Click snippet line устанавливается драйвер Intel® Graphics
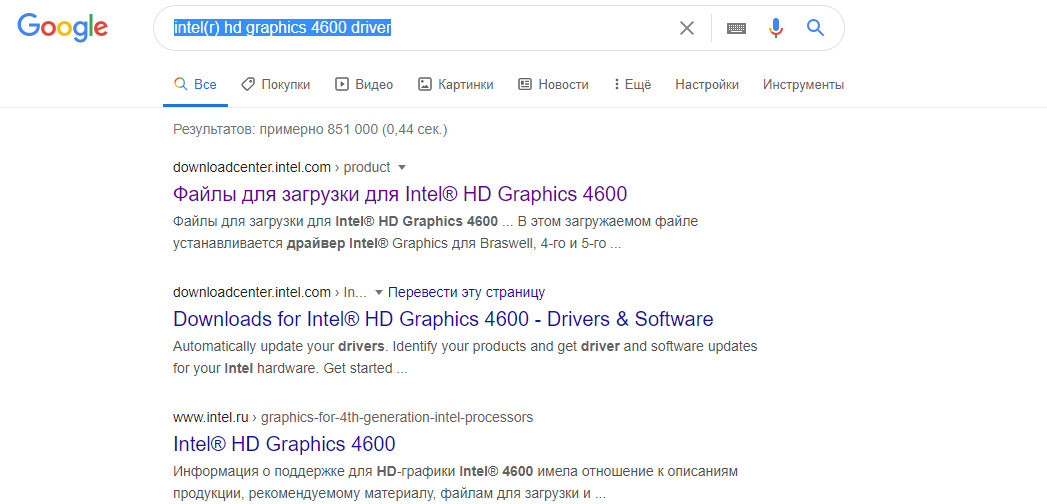1047x504 pixels. 397,244
